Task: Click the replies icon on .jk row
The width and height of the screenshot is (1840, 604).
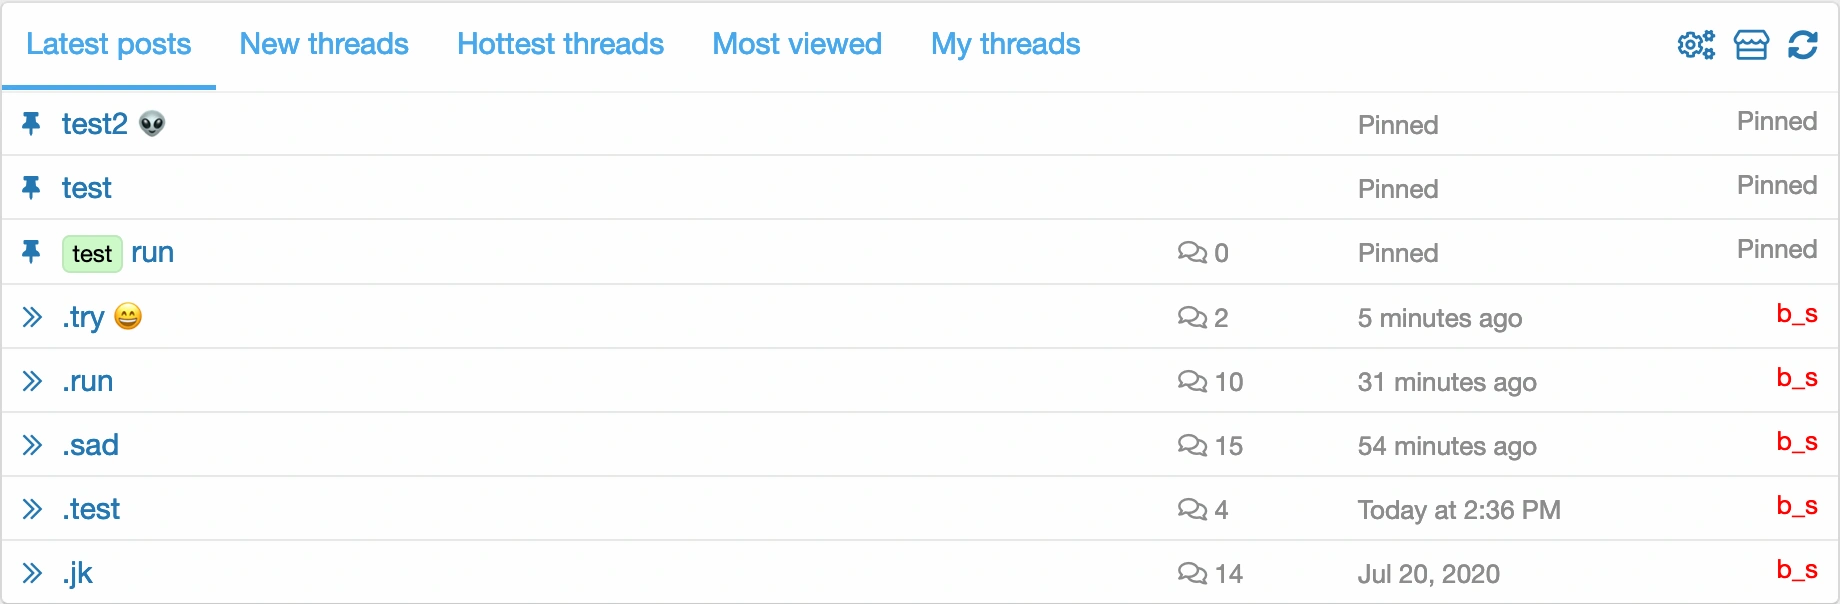Action: (x=1192, y=573)
